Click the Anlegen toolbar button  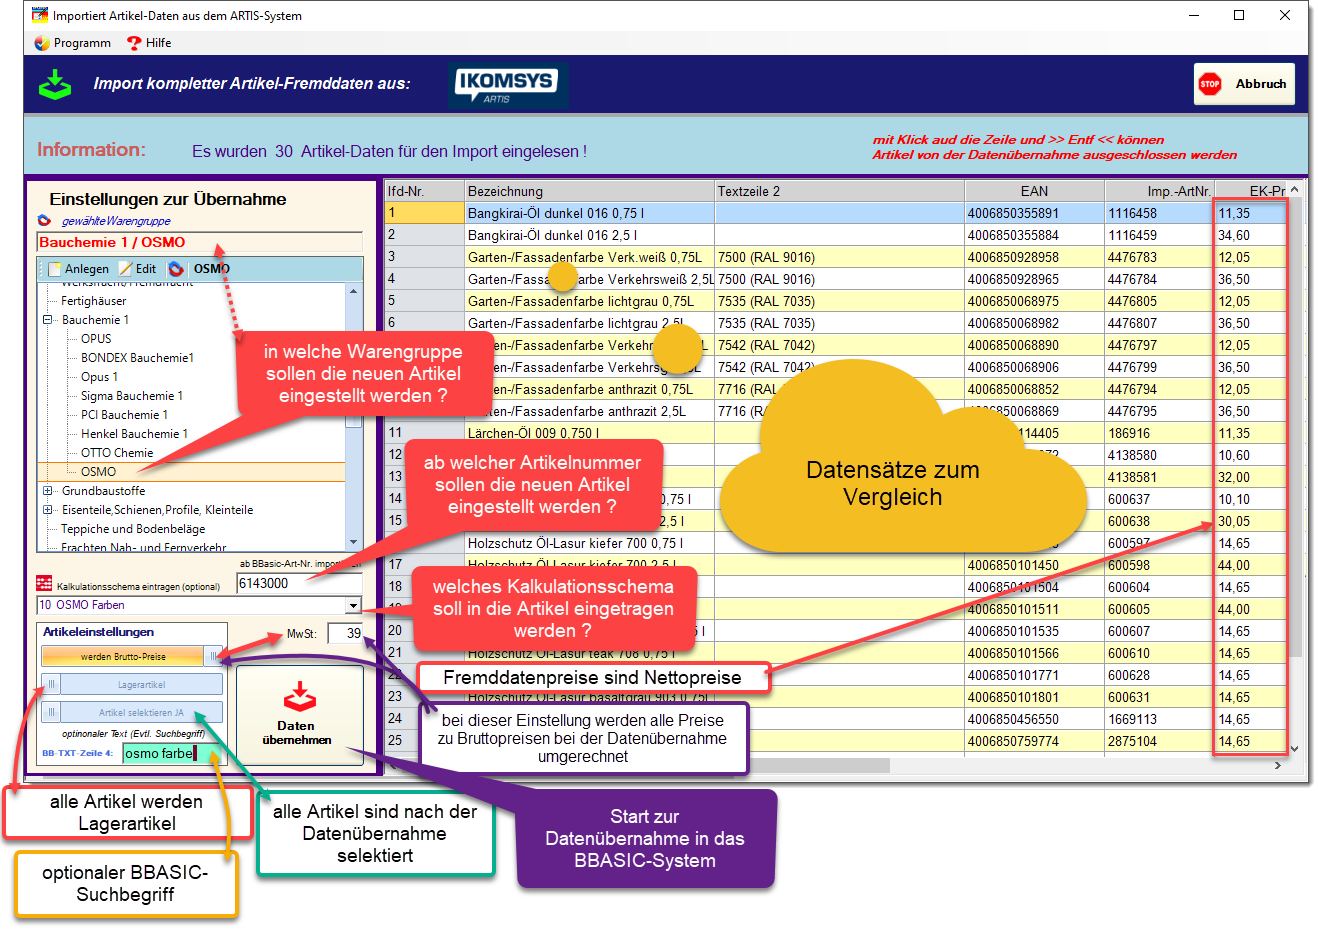tap(78, 269)
